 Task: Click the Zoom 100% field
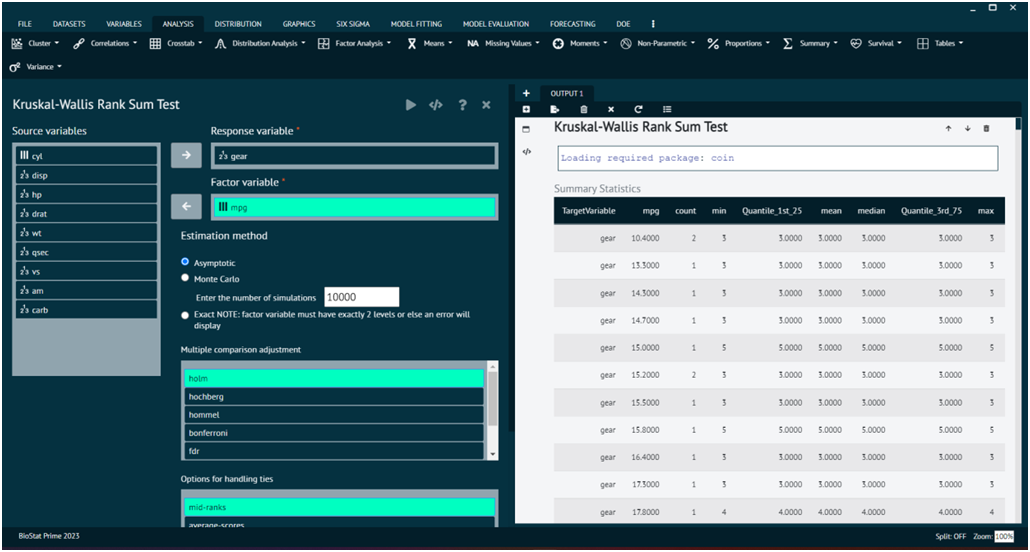[x=1004, y=536]
